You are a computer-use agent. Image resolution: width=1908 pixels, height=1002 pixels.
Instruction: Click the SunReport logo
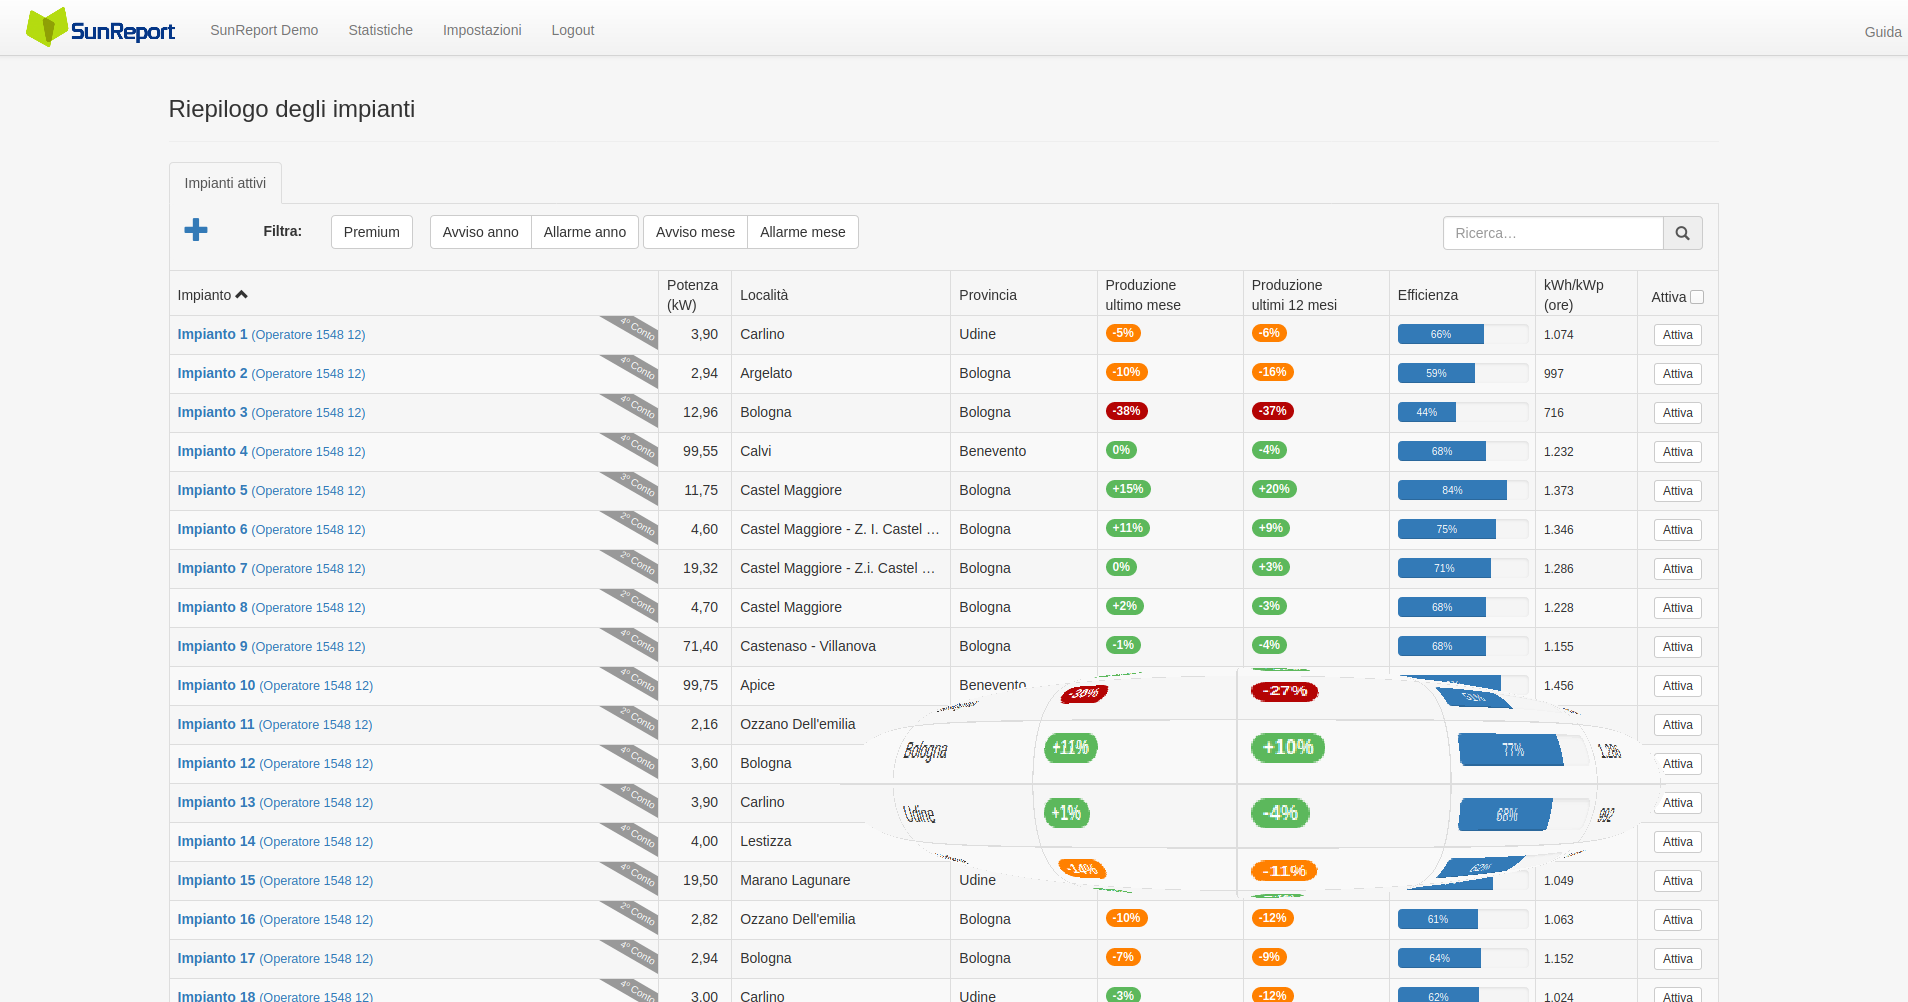pyautogui.click(x=100, y=28)
